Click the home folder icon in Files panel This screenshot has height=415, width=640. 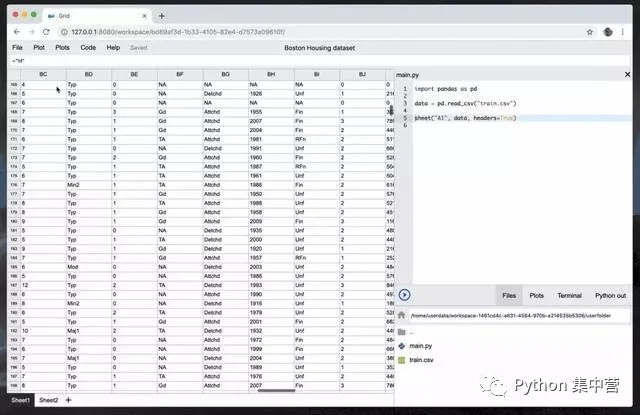[401, 315]
